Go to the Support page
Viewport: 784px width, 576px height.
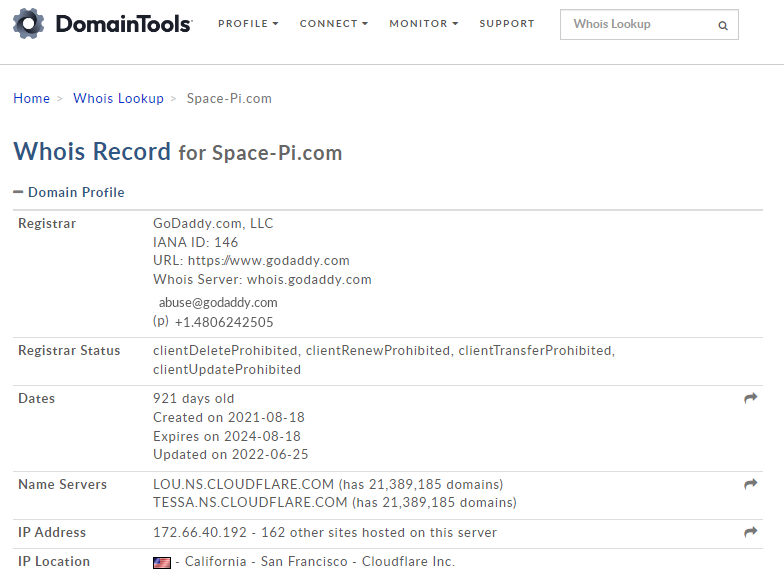507,24
